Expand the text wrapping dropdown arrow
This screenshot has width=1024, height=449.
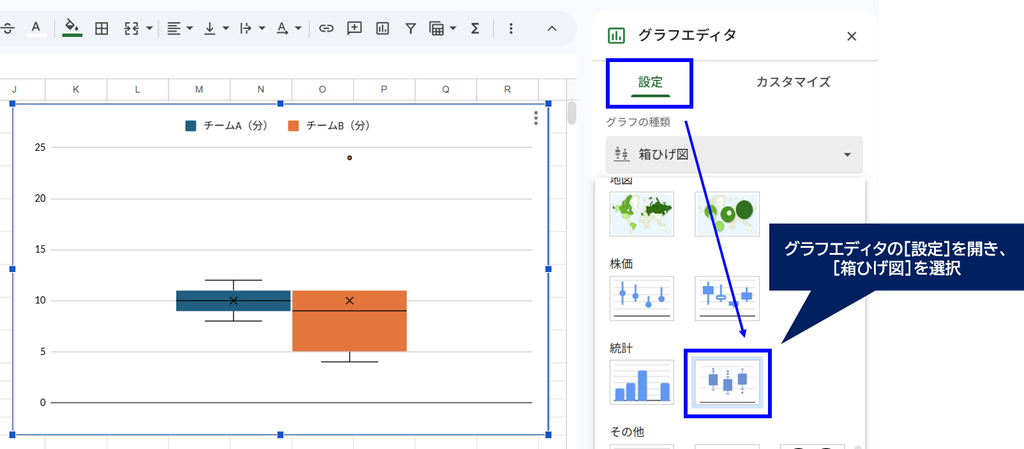point(262,28)
